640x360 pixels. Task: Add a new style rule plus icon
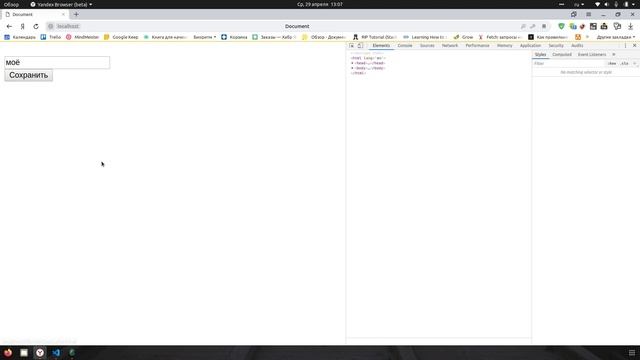pos(635,64)
